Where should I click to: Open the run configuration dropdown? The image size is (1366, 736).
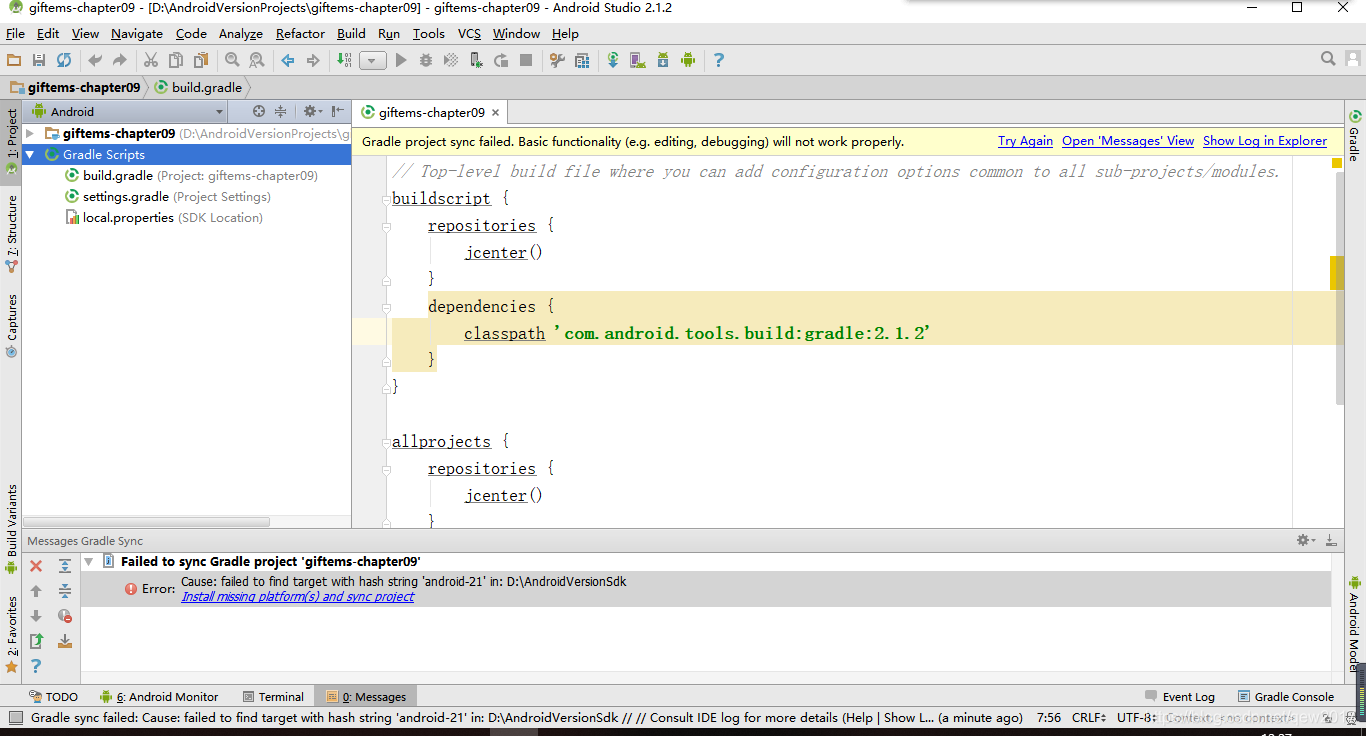[373, 60]
